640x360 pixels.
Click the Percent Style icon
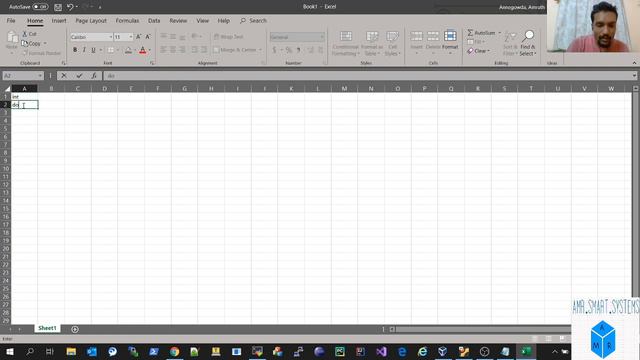click(x=289, y=50)
